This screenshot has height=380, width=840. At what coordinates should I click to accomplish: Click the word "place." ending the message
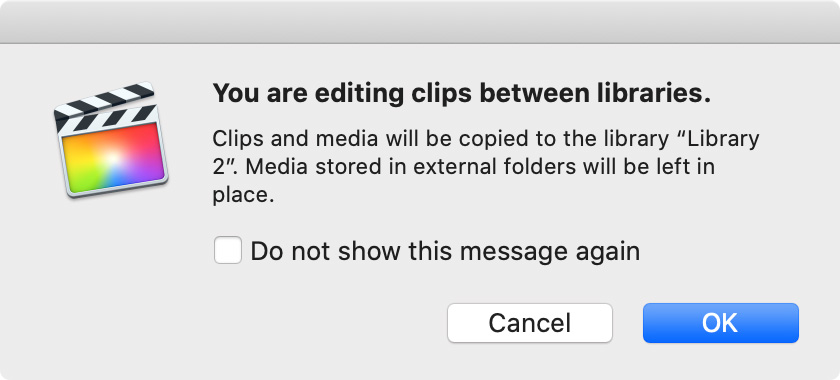pos(243,195)
